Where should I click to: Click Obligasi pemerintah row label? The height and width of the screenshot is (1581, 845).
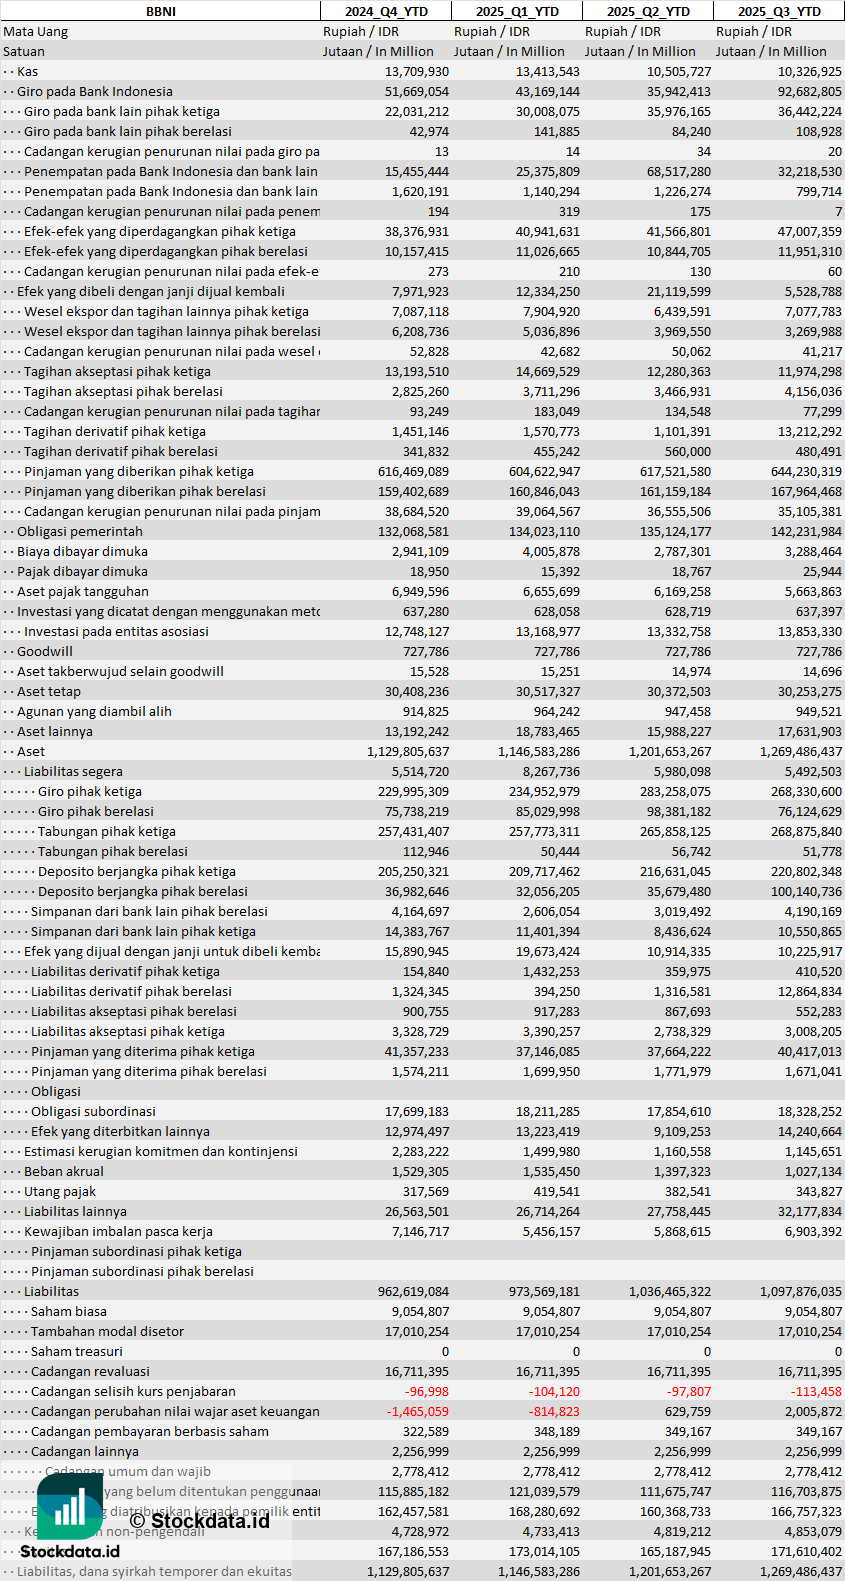click(x=80, y=531)
